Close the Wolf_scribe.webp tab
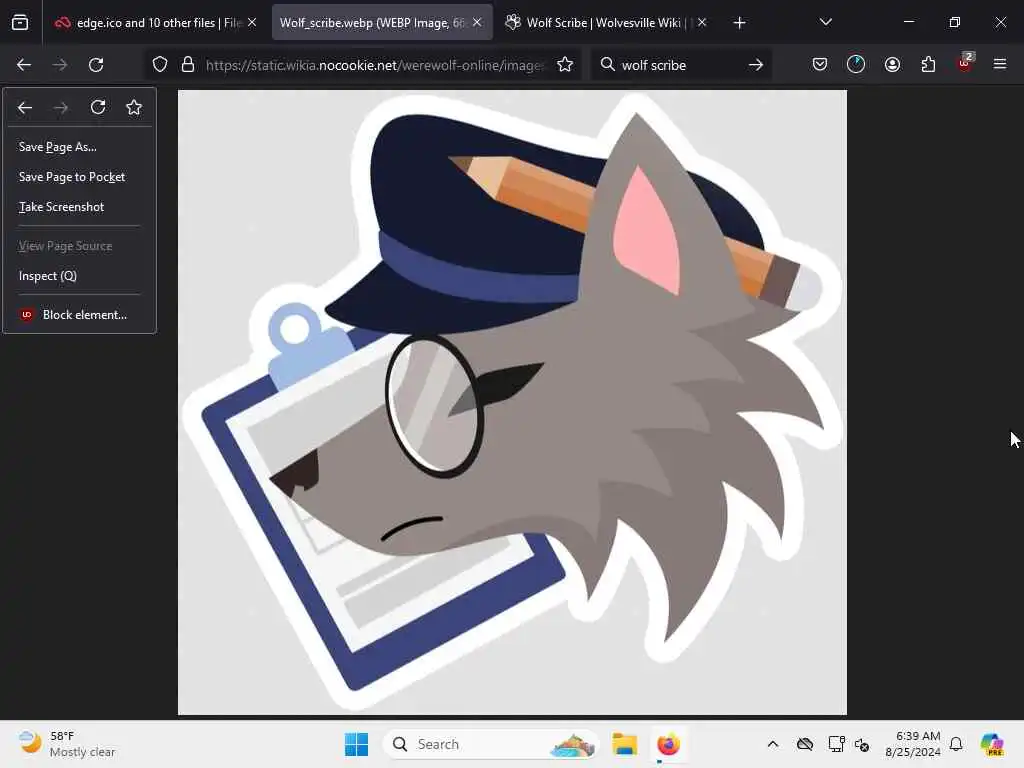 tap(477, 23)
